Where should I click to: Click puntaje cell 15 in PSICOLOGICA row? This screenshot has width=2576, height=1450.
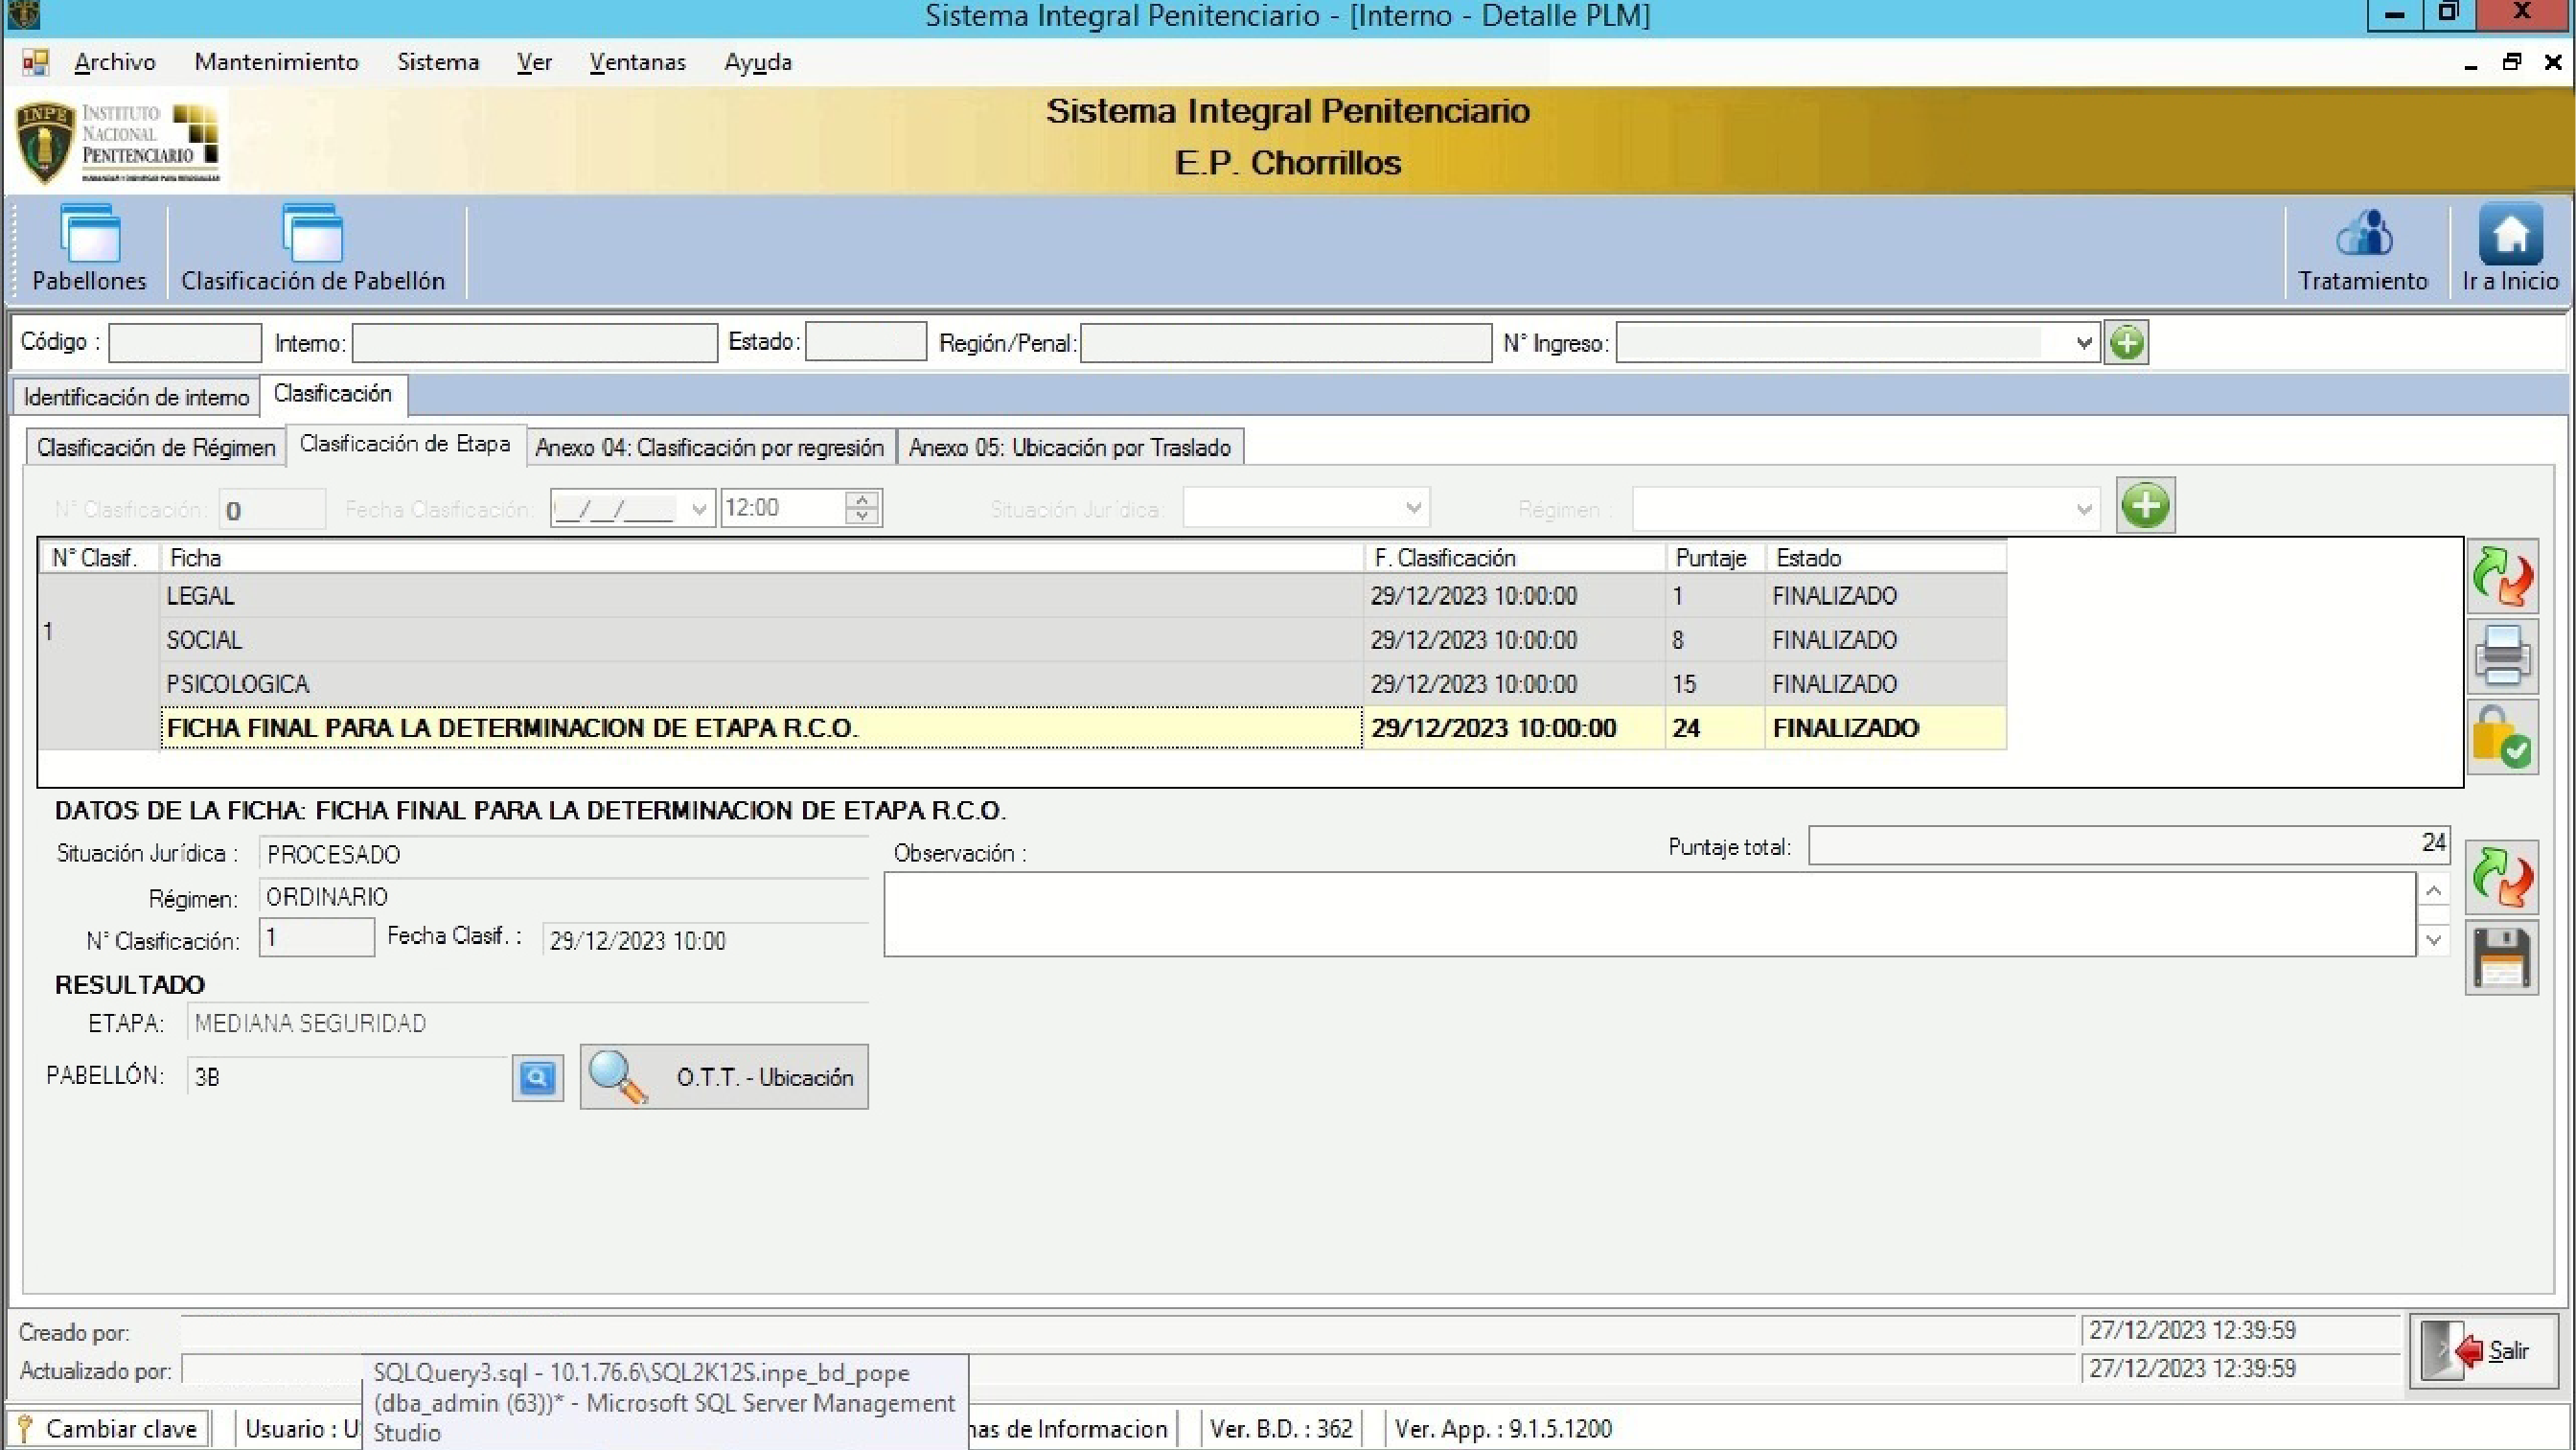point(1716,684)
